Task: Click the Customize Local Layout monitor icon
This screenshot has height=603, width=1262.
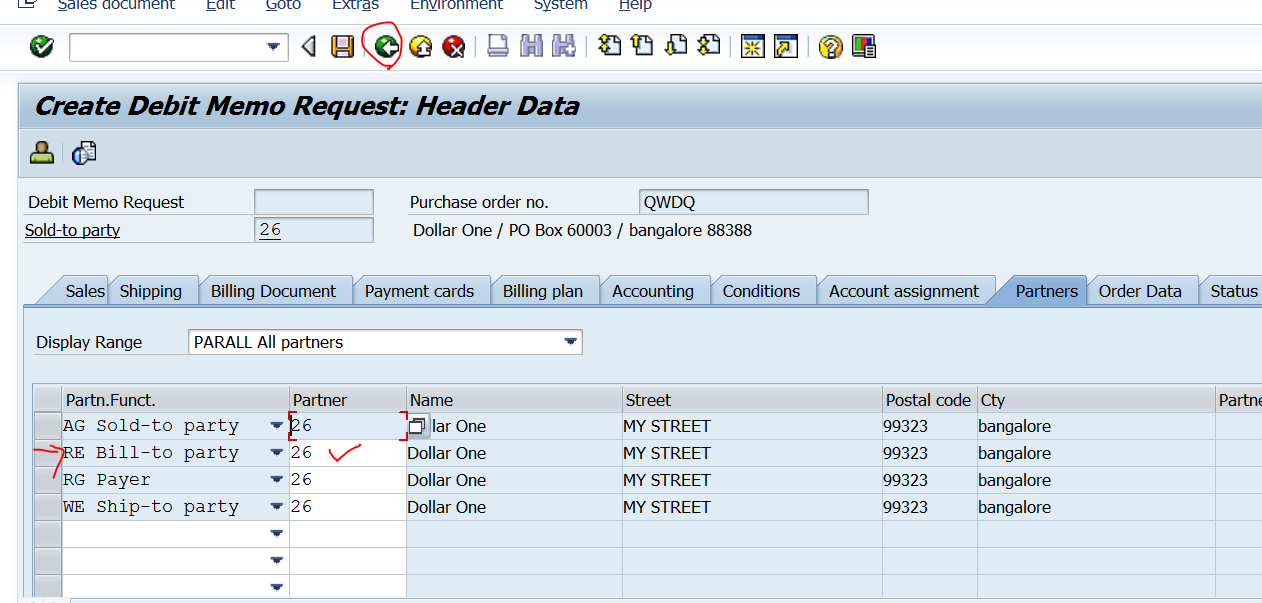Action: pos(864,46)
